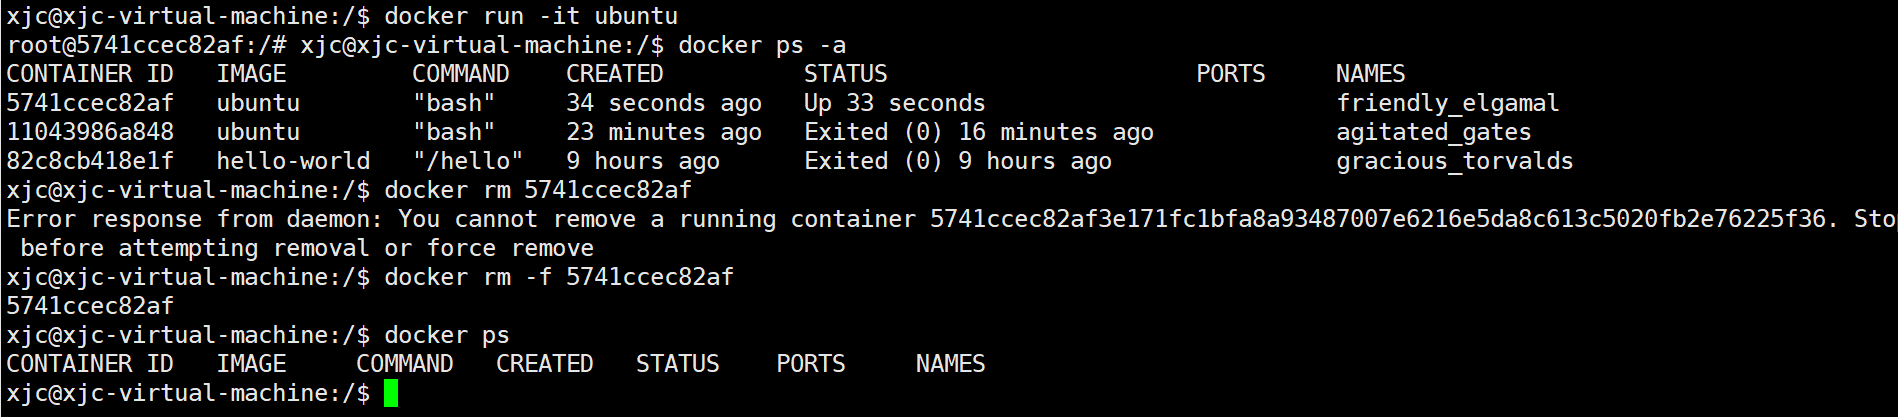The image size is (1898, 417).
Task: Click the gracious_torvalds container name
Action: click(1454, 161)
